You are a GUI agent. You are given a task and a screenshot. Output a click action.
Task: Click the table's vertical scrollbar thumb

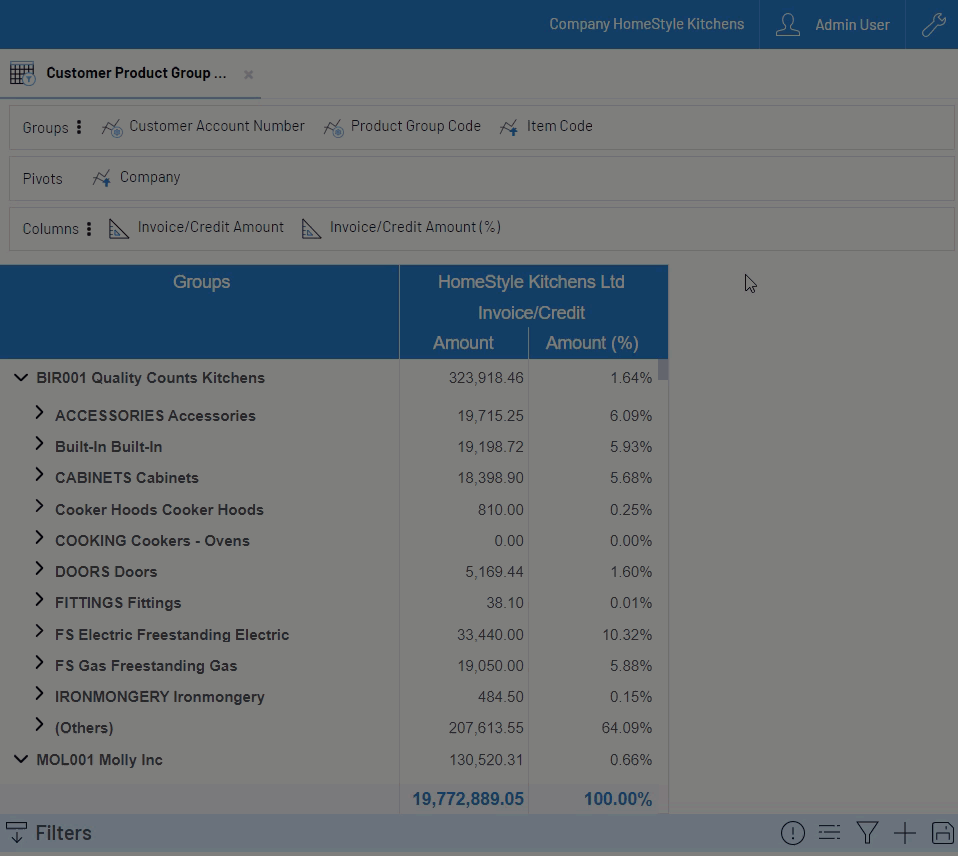663,370
